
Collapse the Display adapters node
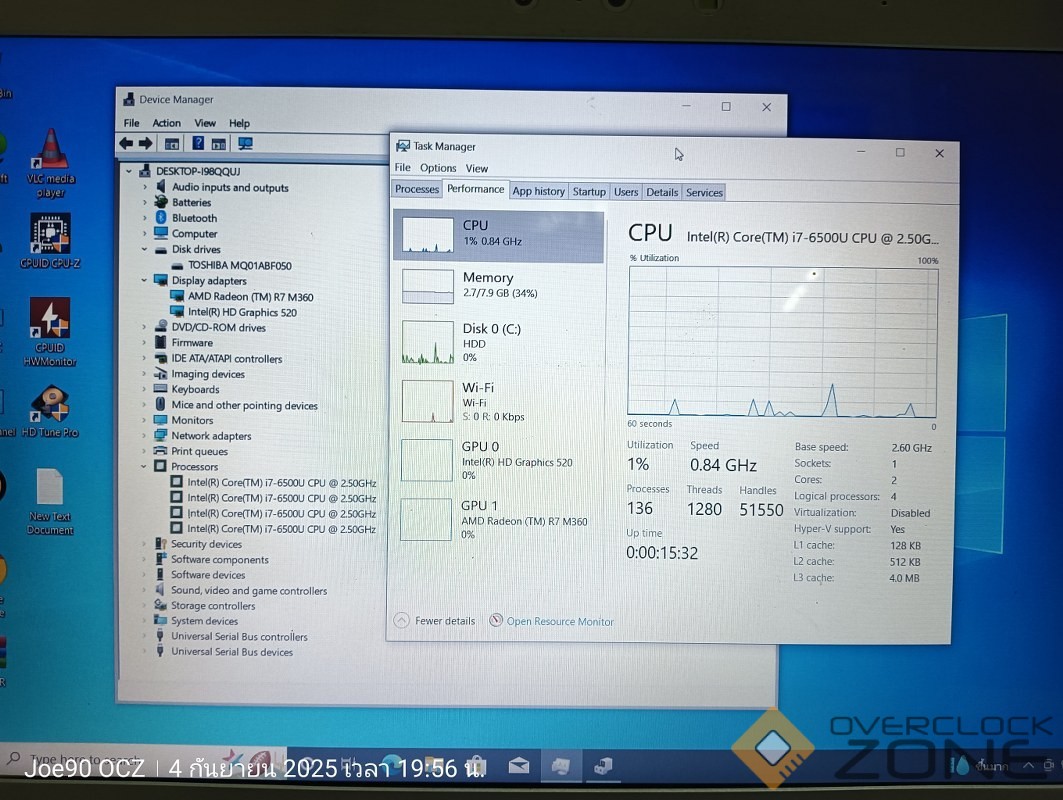(x=144, y=280)
